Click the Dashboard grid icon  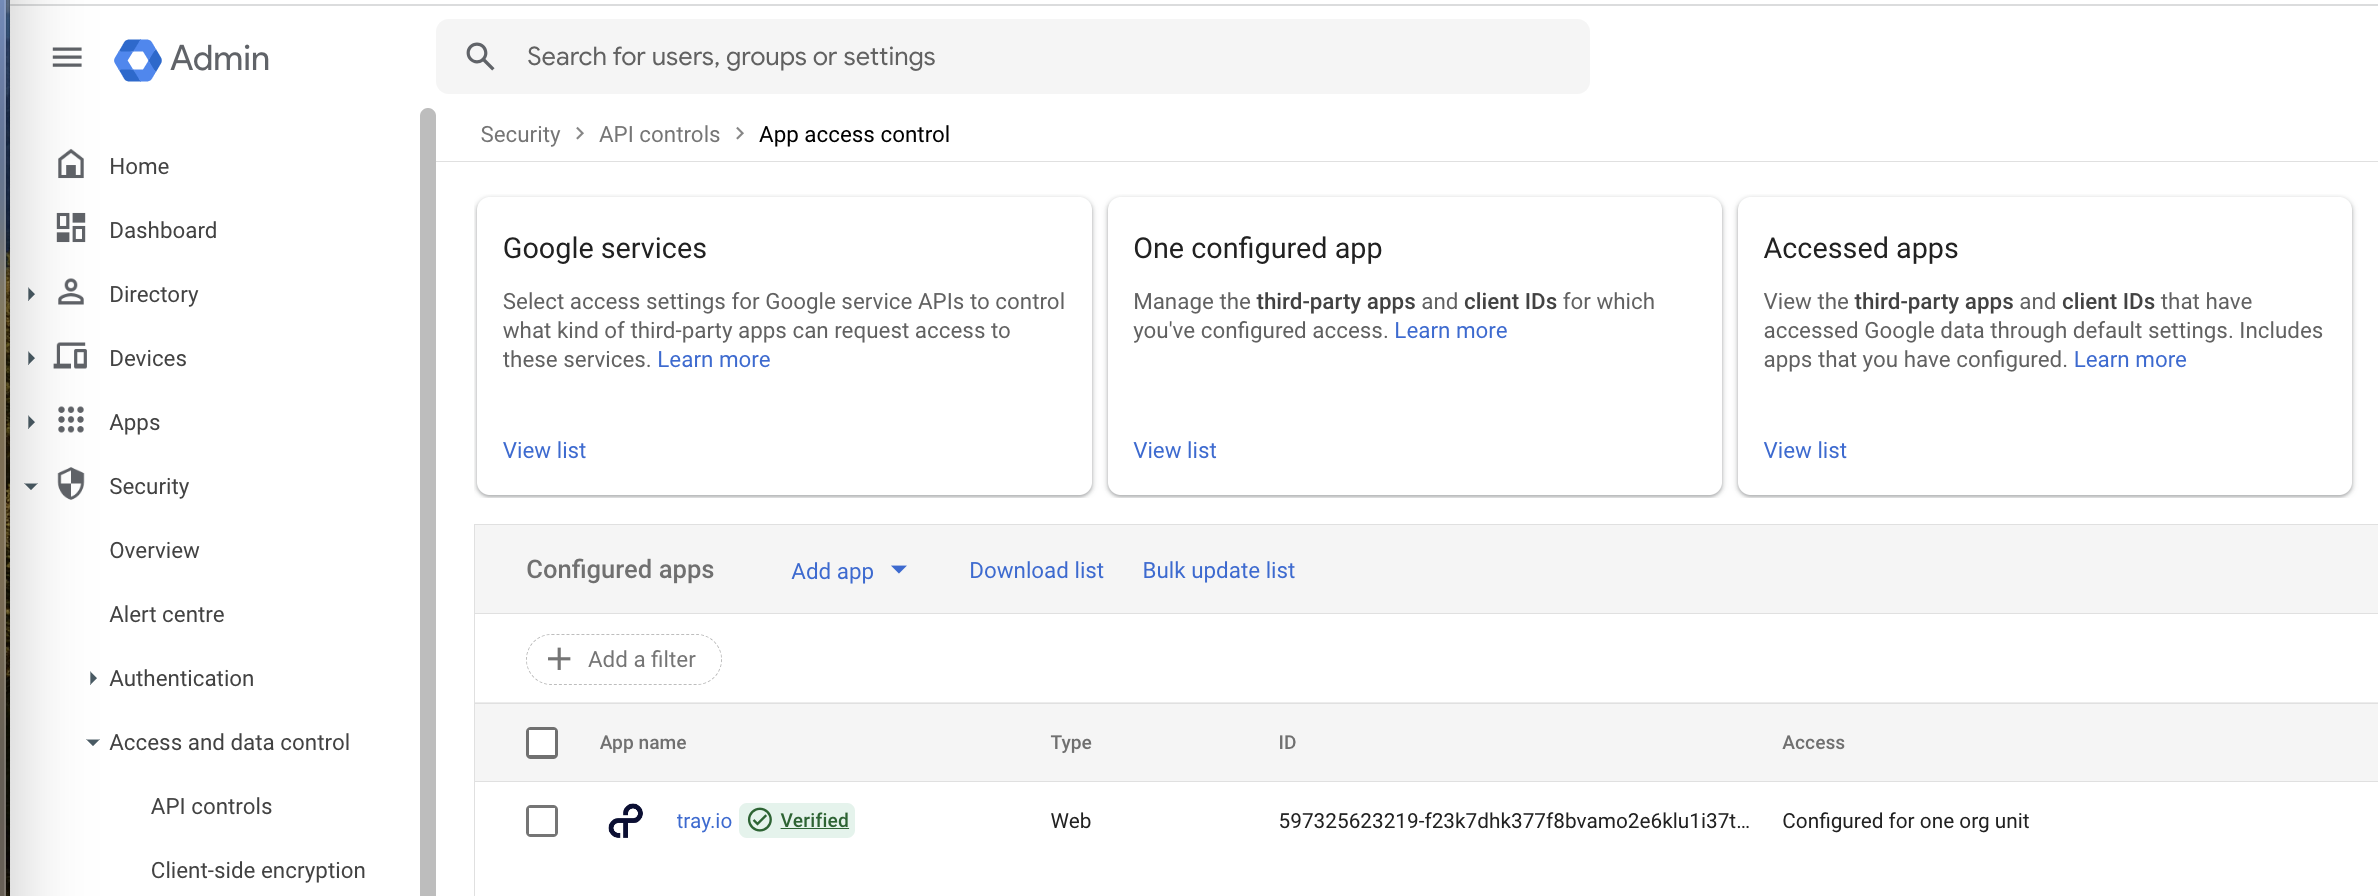coord(71,229)
